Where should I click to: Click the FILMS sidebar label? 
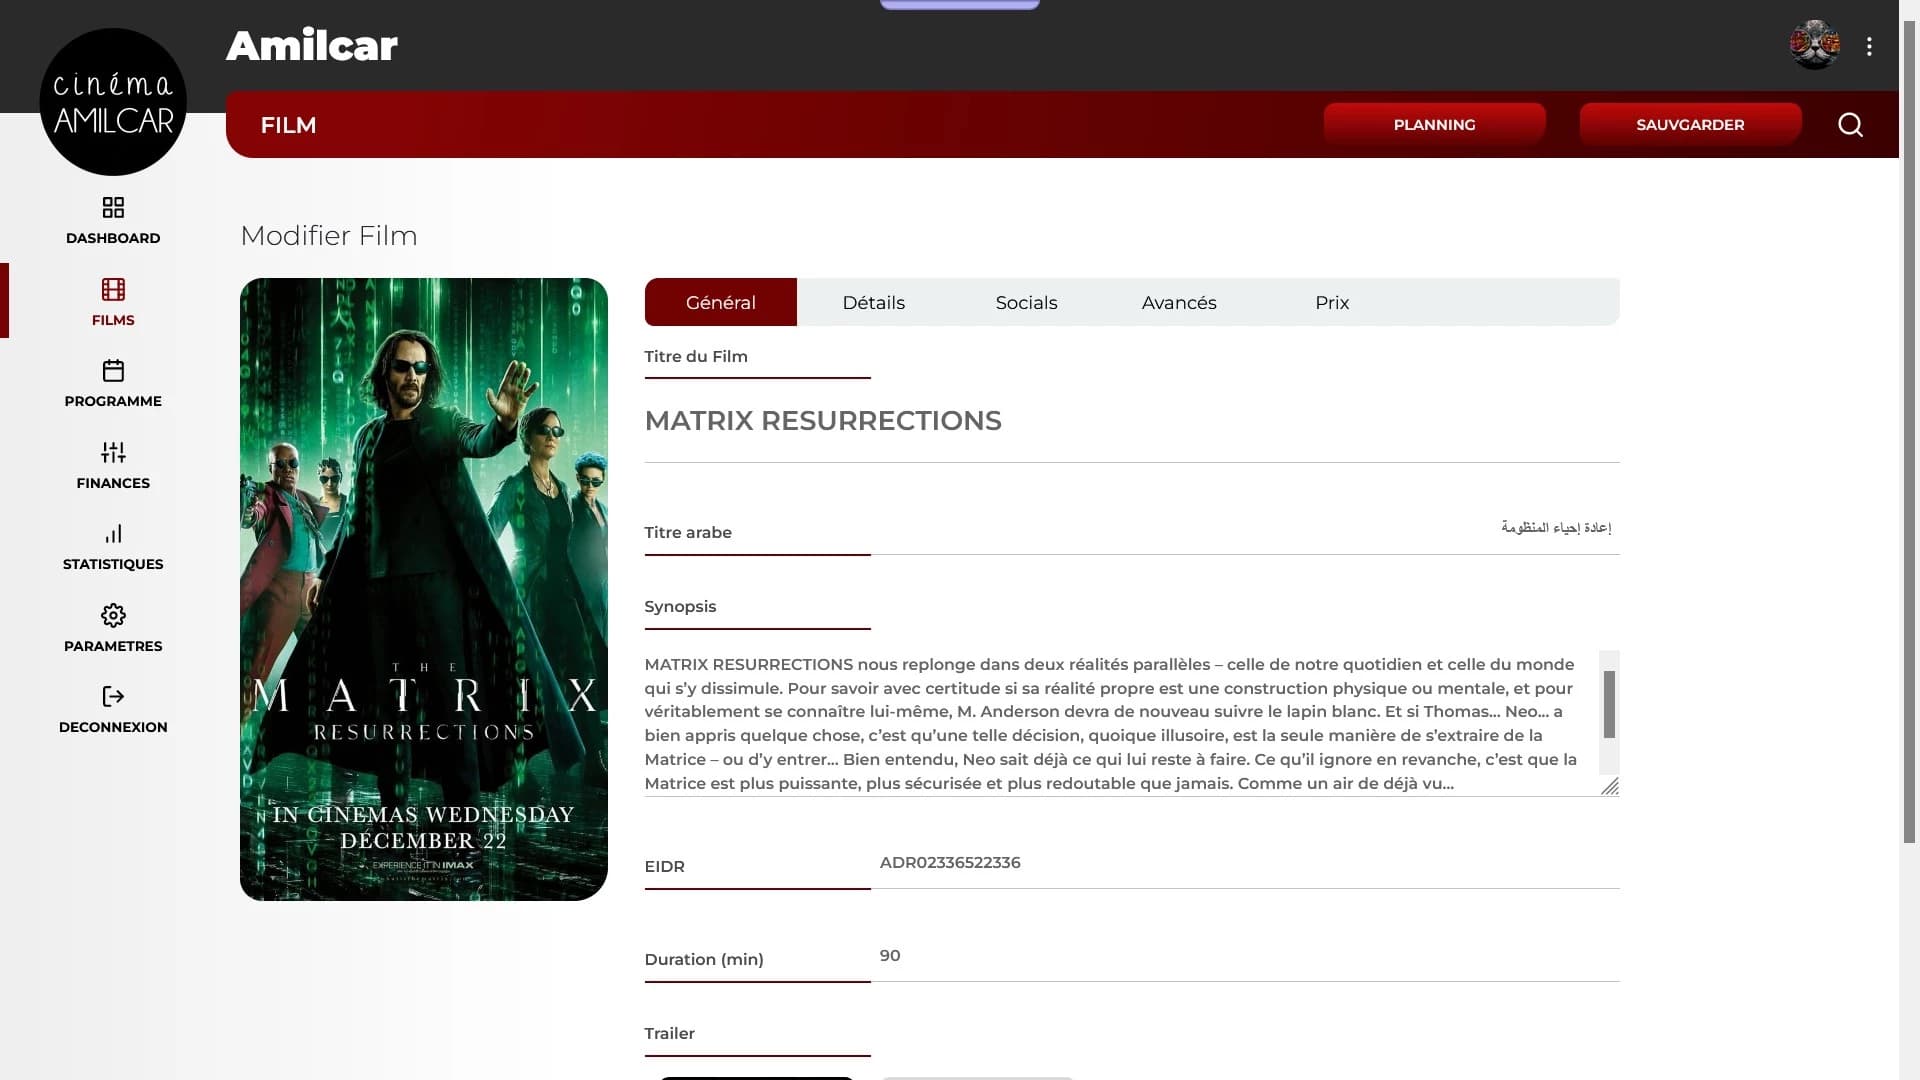tap(113, 320)
